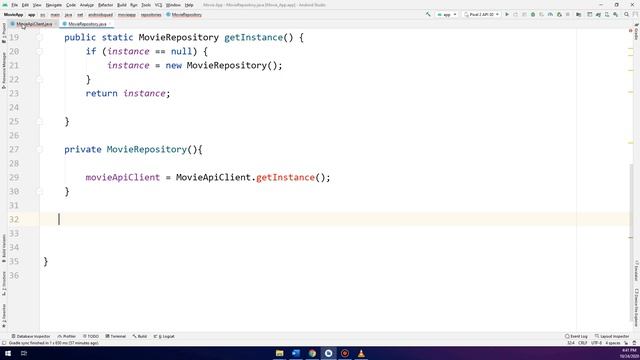The height and width of the screenshot is (360, 640).
Task: Open the Resource Manager sidebar tab
Action: coord(4,70)
